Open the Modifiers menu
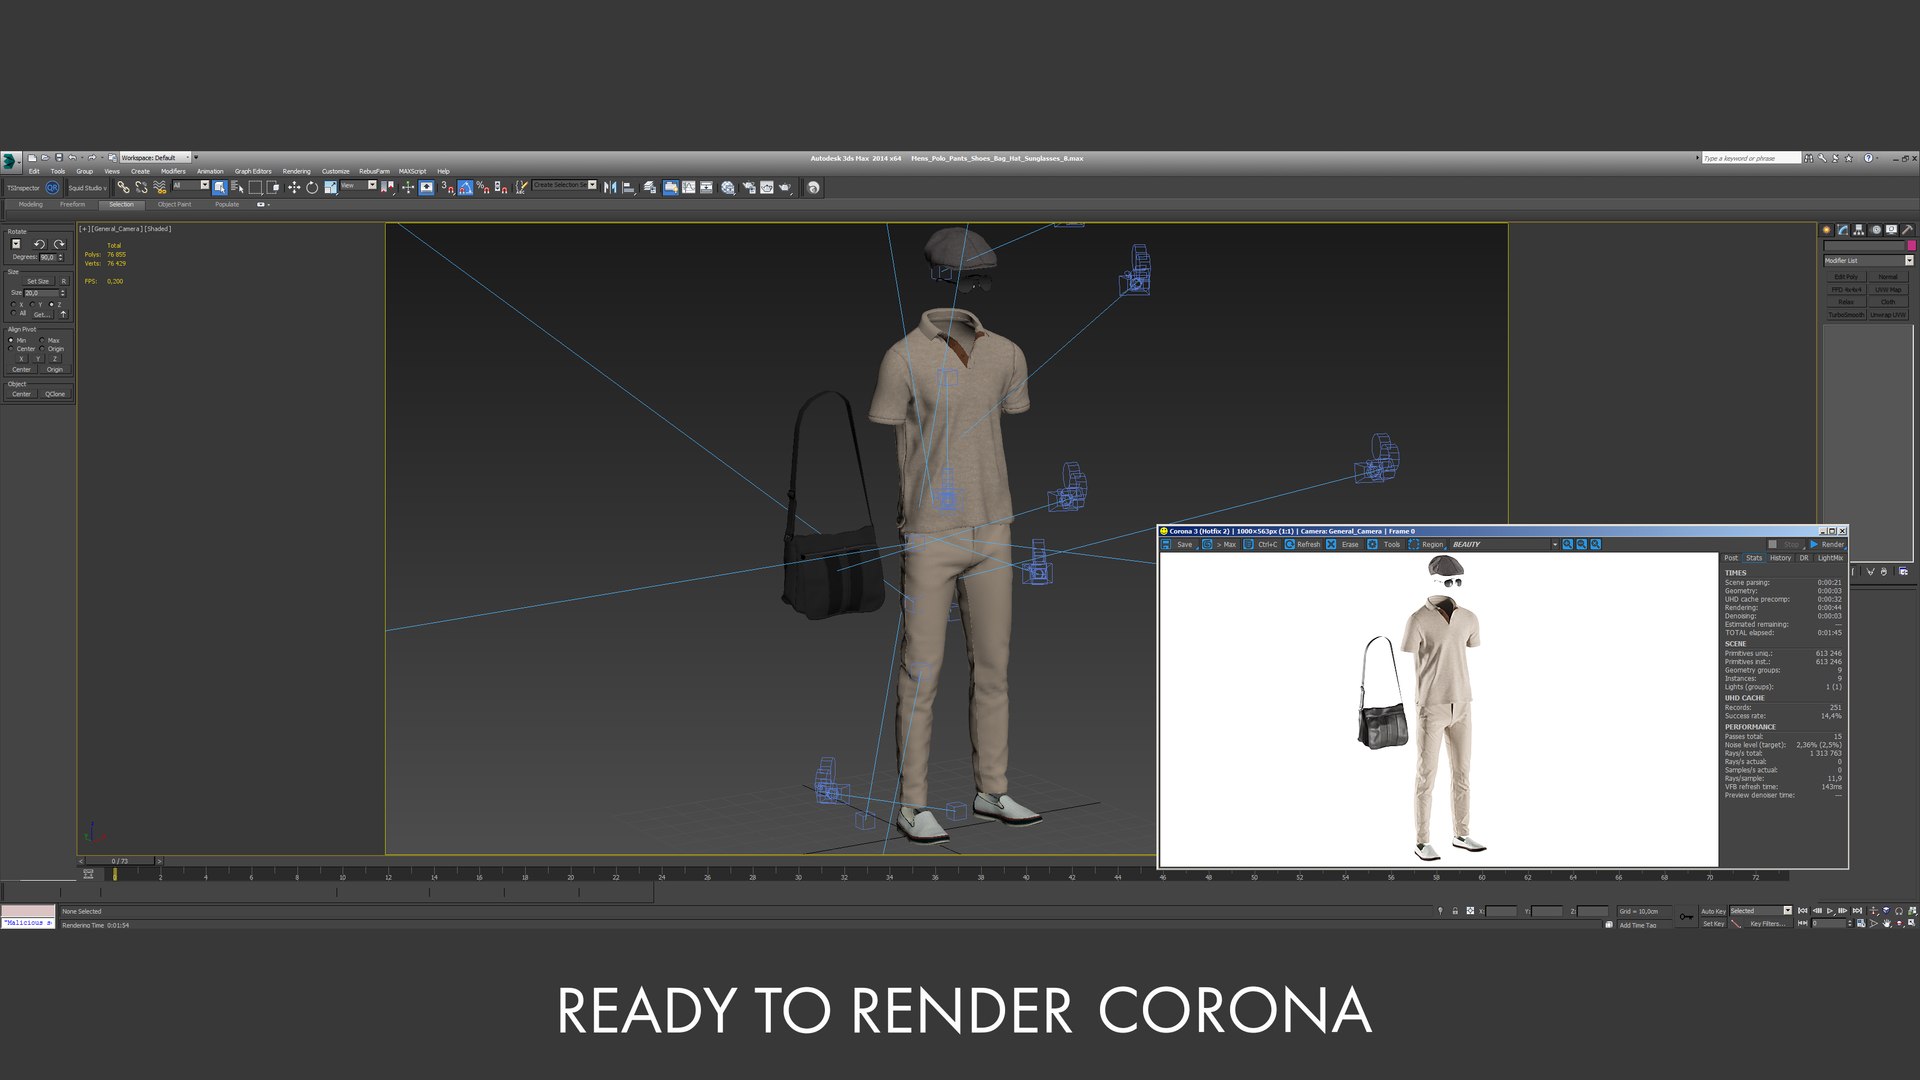1920x1080 pixels. (173, 171)
